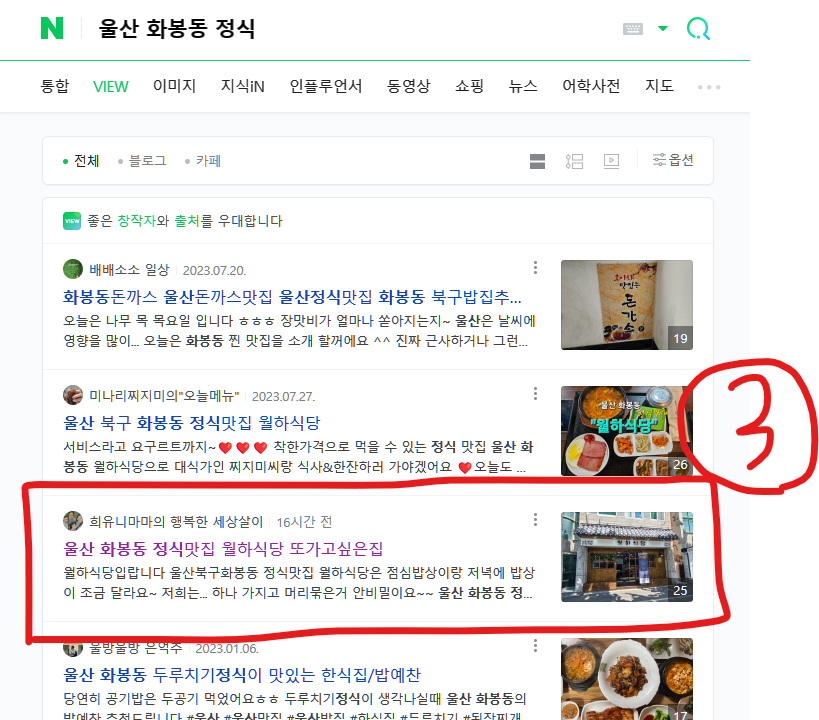Viewport: 819px width, 720px height.
Task: Open the 옵션 filter settings
Action: pyautogui.click(x=673, y=160)
